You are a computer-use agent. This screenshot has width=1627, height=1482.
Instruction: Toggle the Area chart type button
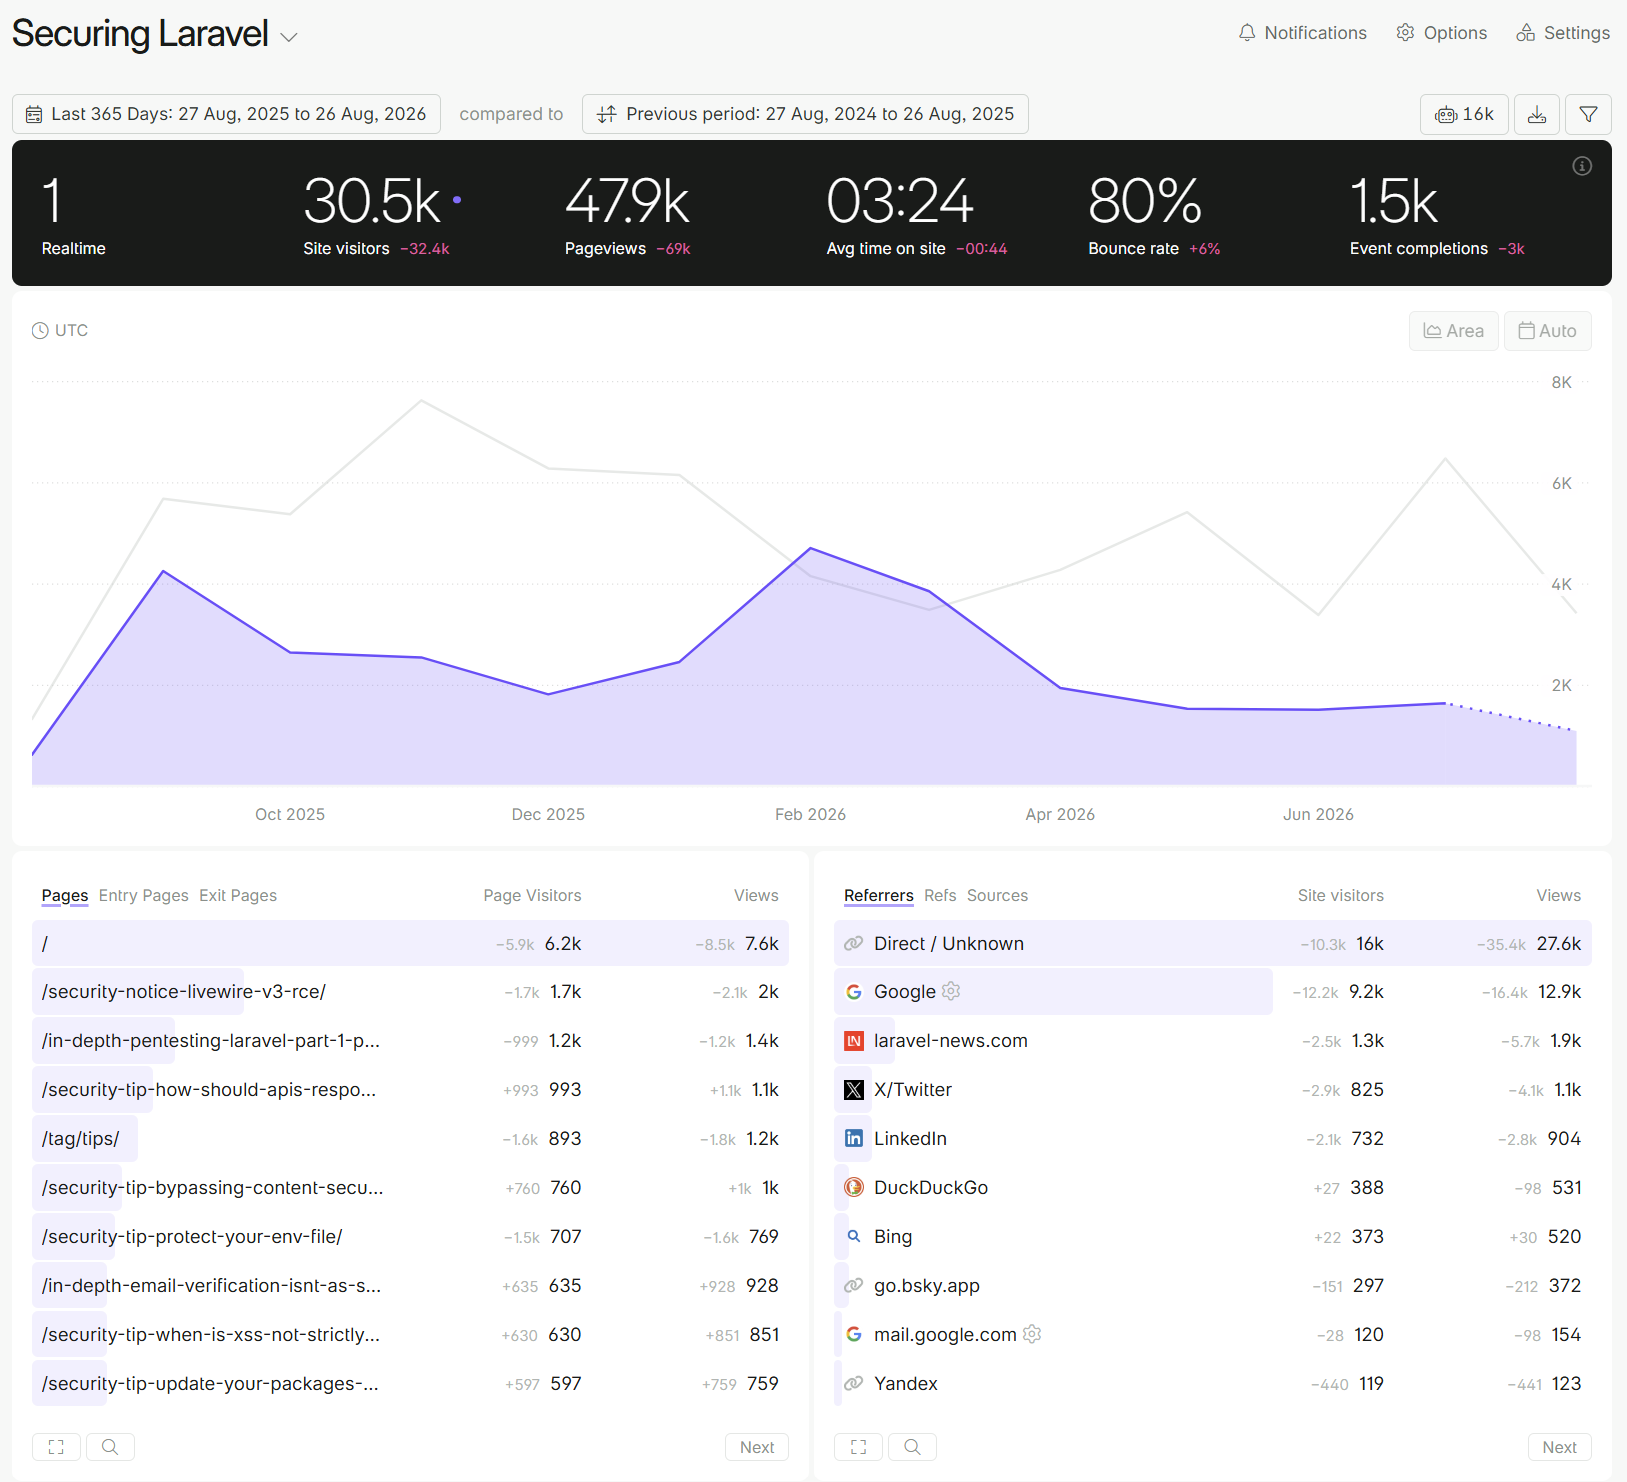click(1454, 331)
